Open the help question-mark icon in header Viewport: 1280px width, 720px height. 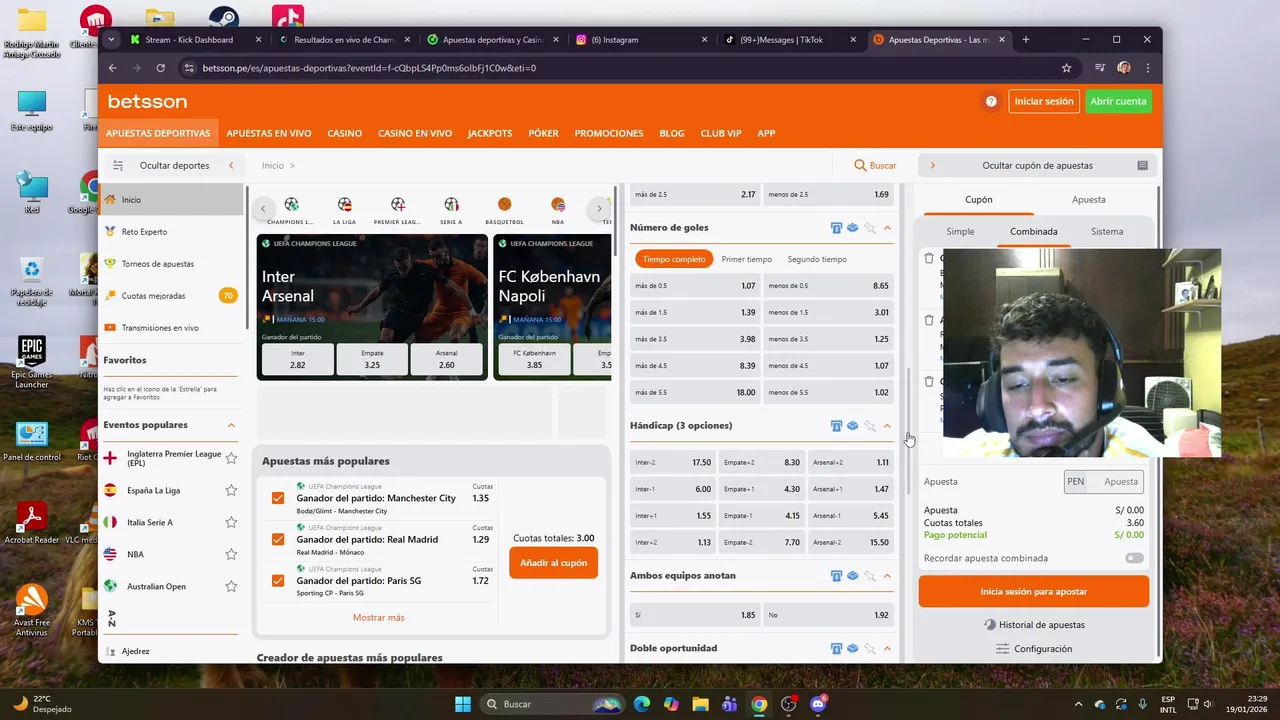click(x=991, y=101)
